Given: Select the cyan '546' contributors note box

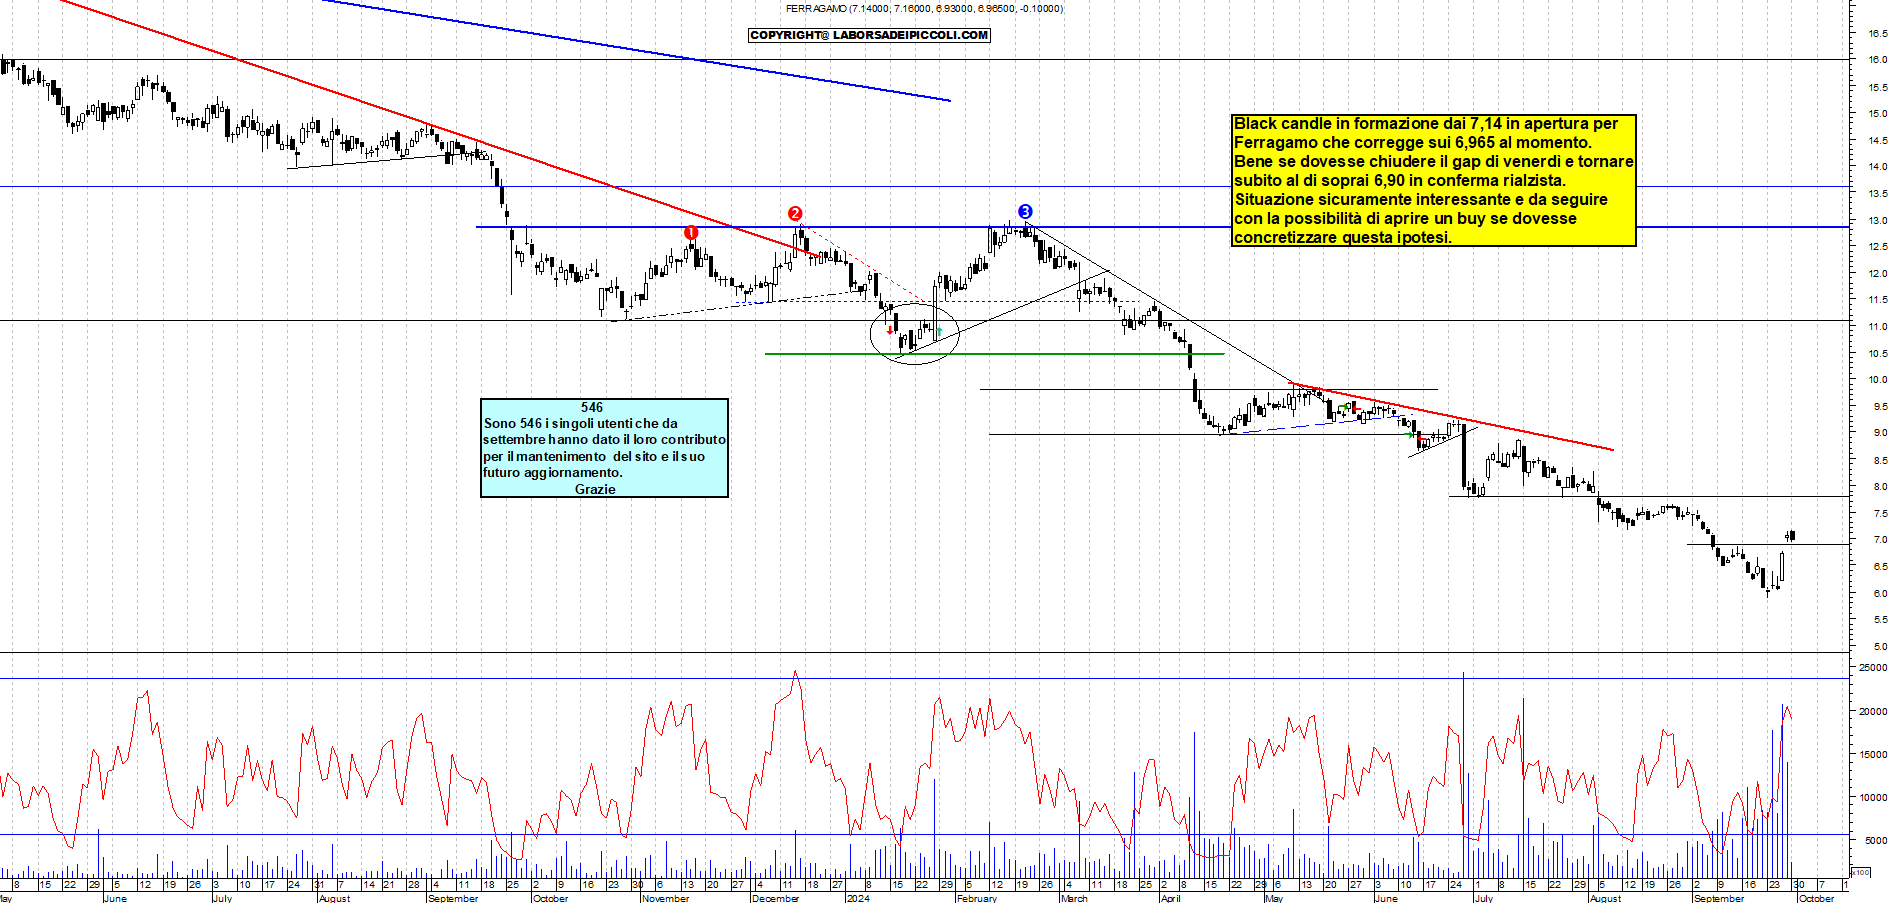Looking at the screenshot, I should click(x=604, y=448).
